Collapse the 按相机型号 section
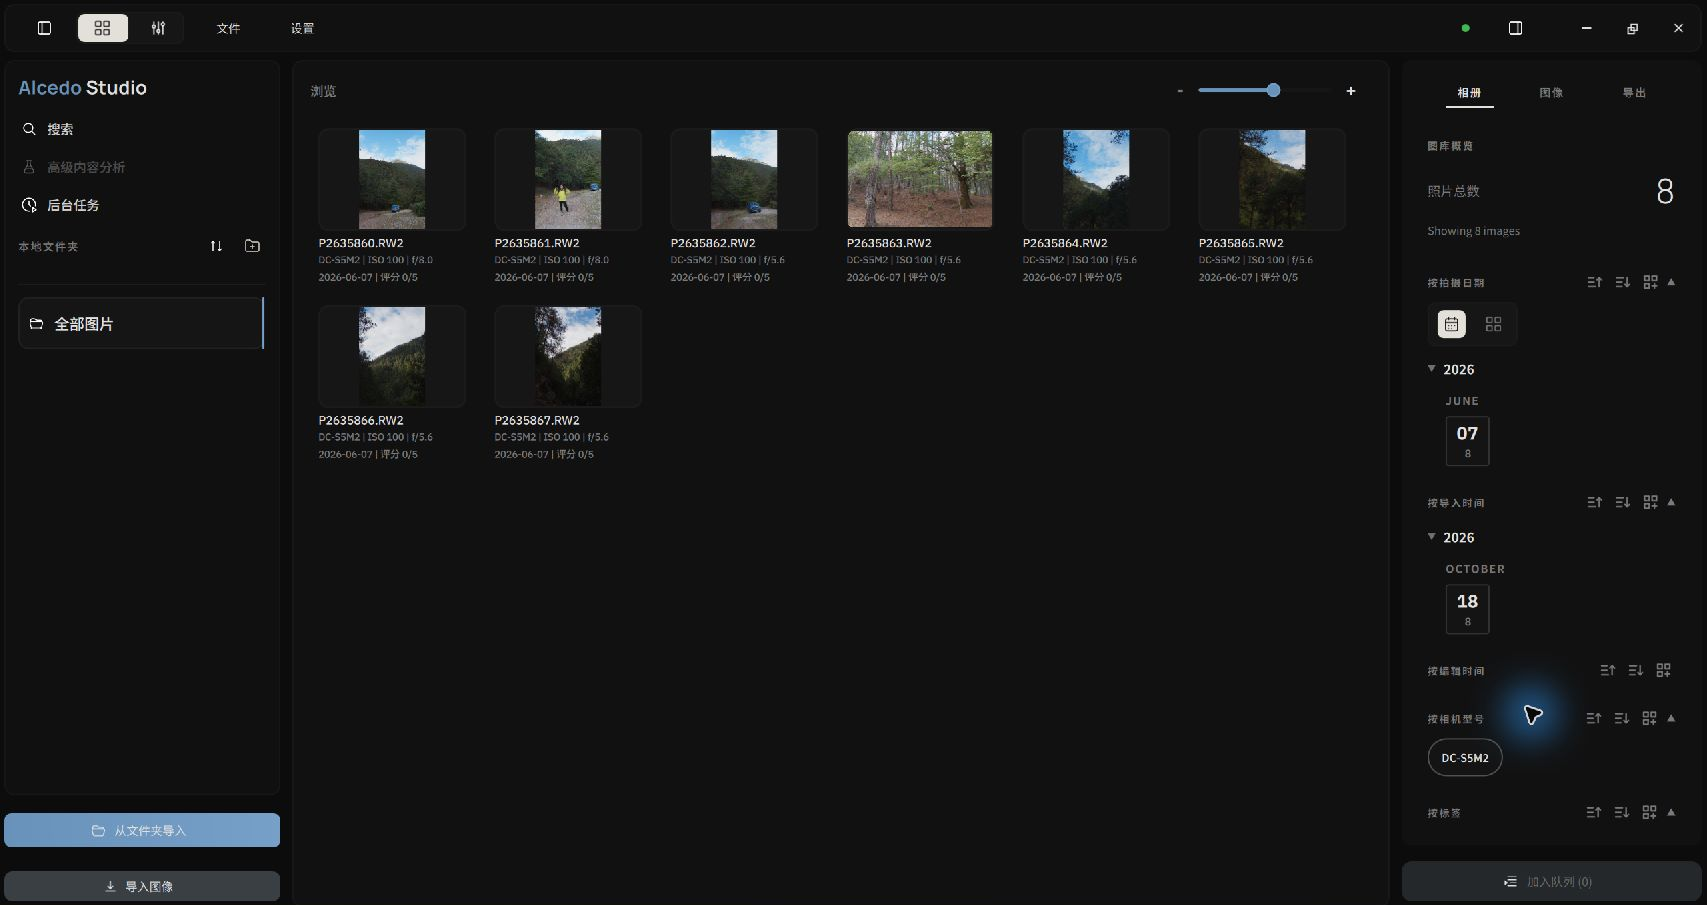 pos(1671,718)
